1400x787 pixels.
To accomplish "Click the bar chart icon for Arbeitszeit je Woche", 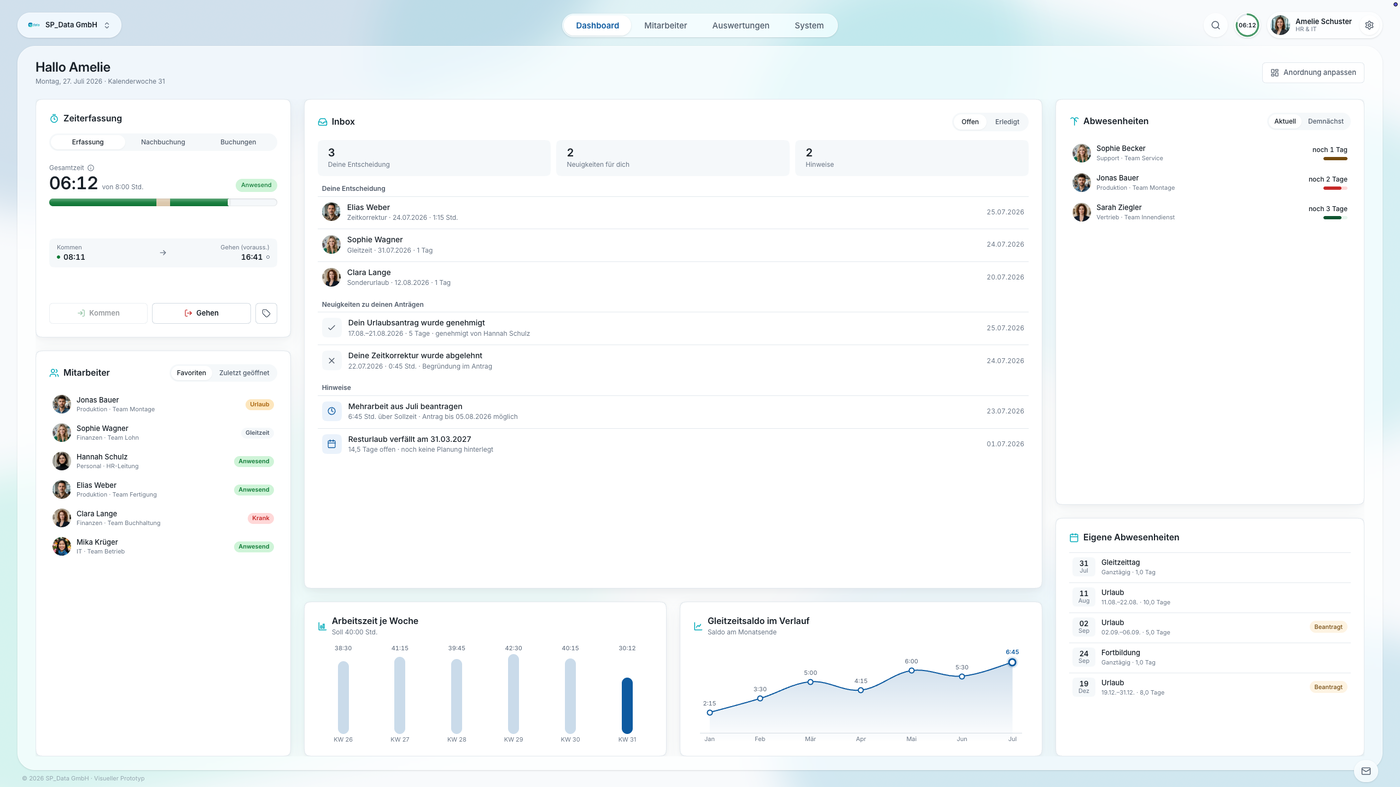I will [322, 626].
